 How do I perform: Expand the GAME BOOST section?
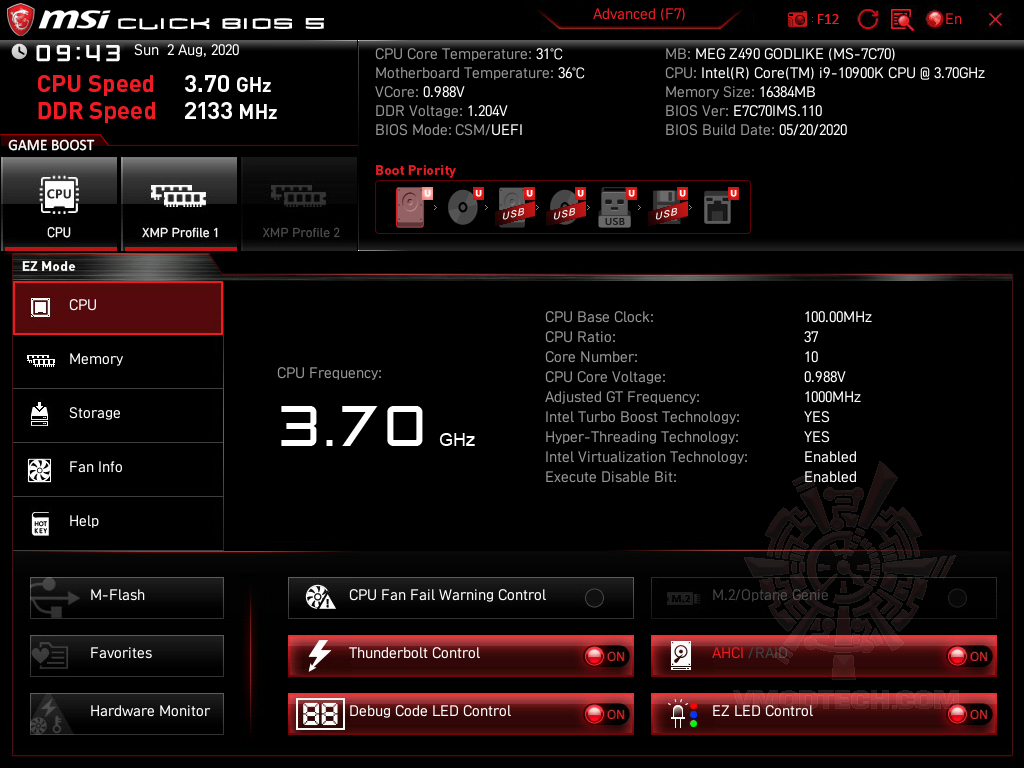pyautogui.click(x=48, y=144)
